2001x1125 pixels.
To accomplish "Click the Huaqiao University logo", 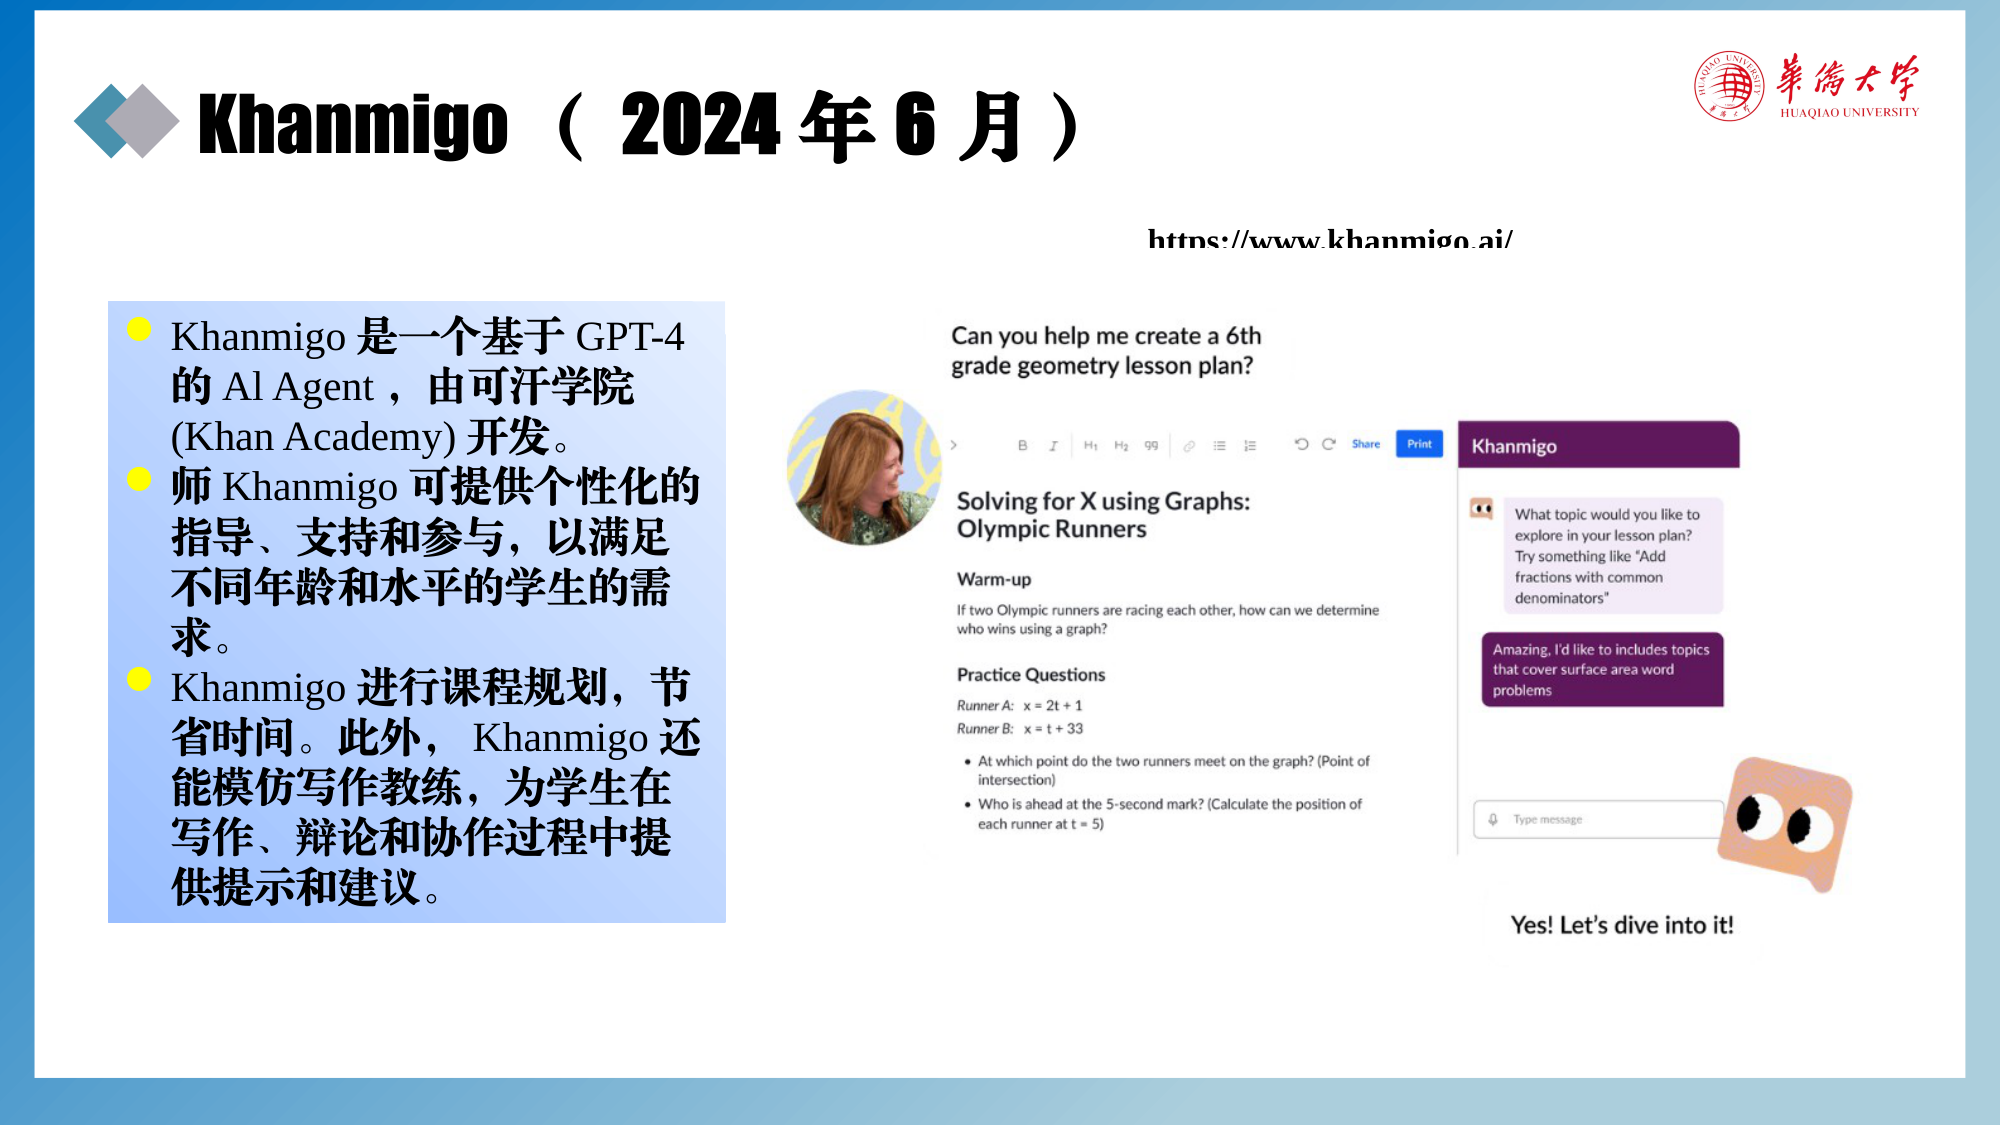I will click(1806, 86).
